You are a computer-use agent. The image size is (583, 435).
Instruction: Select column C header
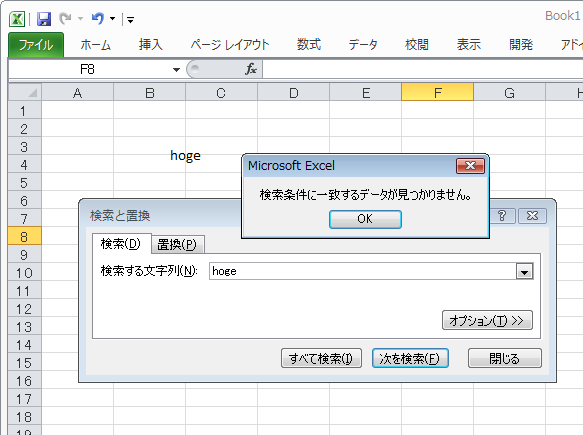tap(221, 93)
